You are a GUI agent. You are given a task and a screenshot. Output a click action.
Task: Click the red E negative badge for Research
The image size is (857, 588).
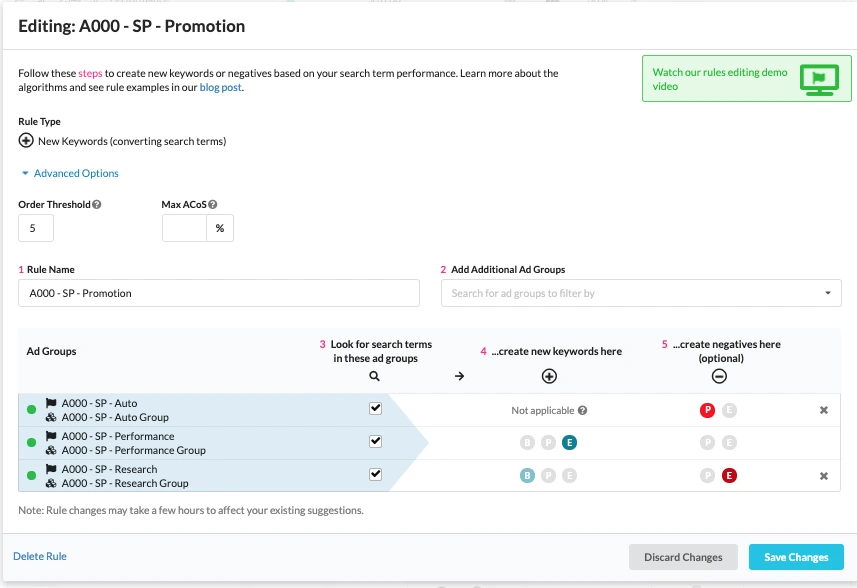point(729,476)
